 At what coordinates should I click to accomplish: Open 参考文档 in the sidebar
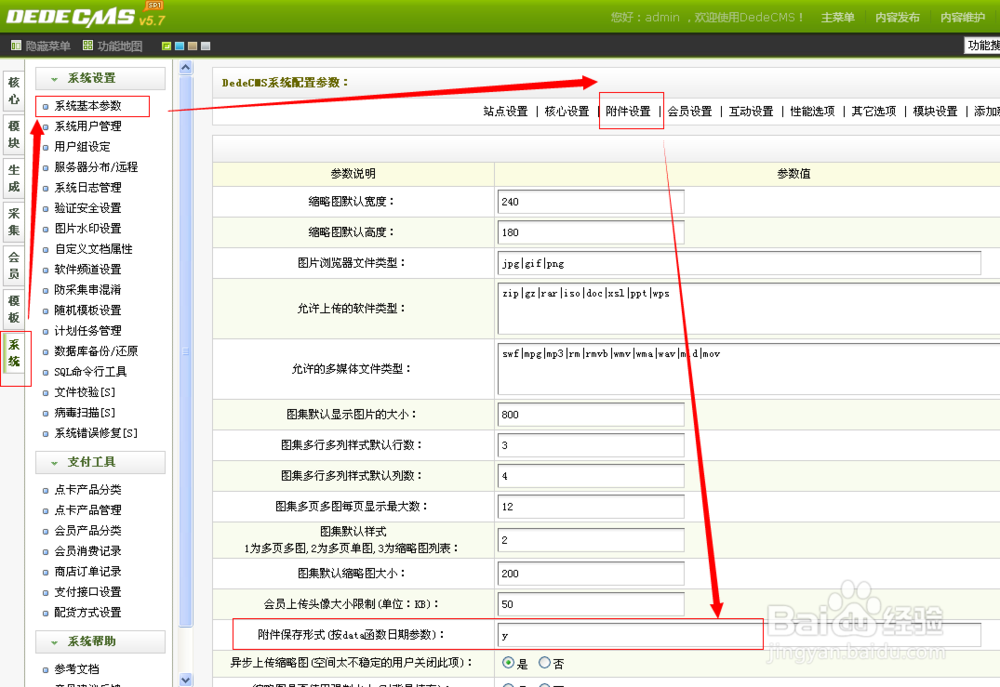77,669
